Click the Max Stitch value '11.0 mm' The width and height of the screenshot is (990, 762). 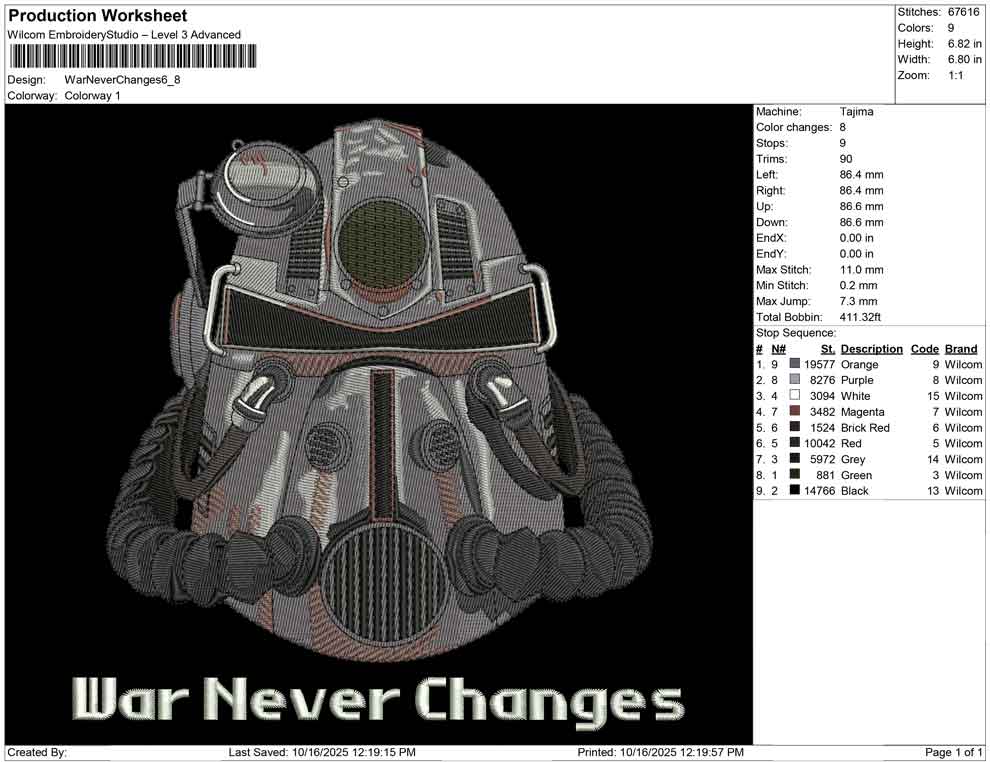pyautogui.click(x=861, y=270)
